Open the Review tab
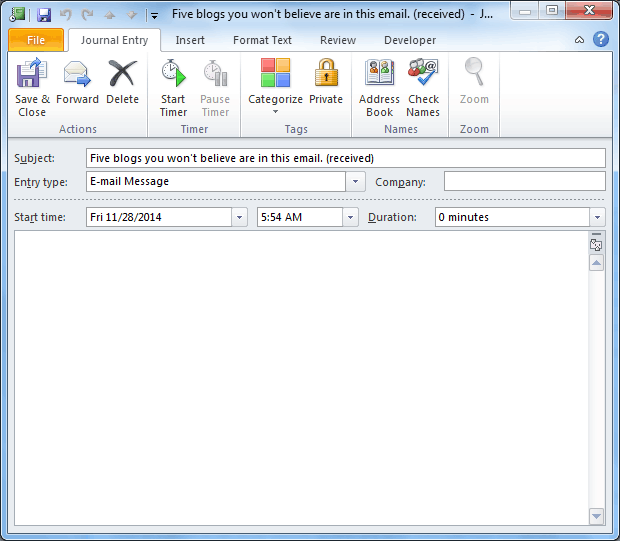The width and height of the screenshot is (620, 541). pyautogui.click(x=338, y=40)
